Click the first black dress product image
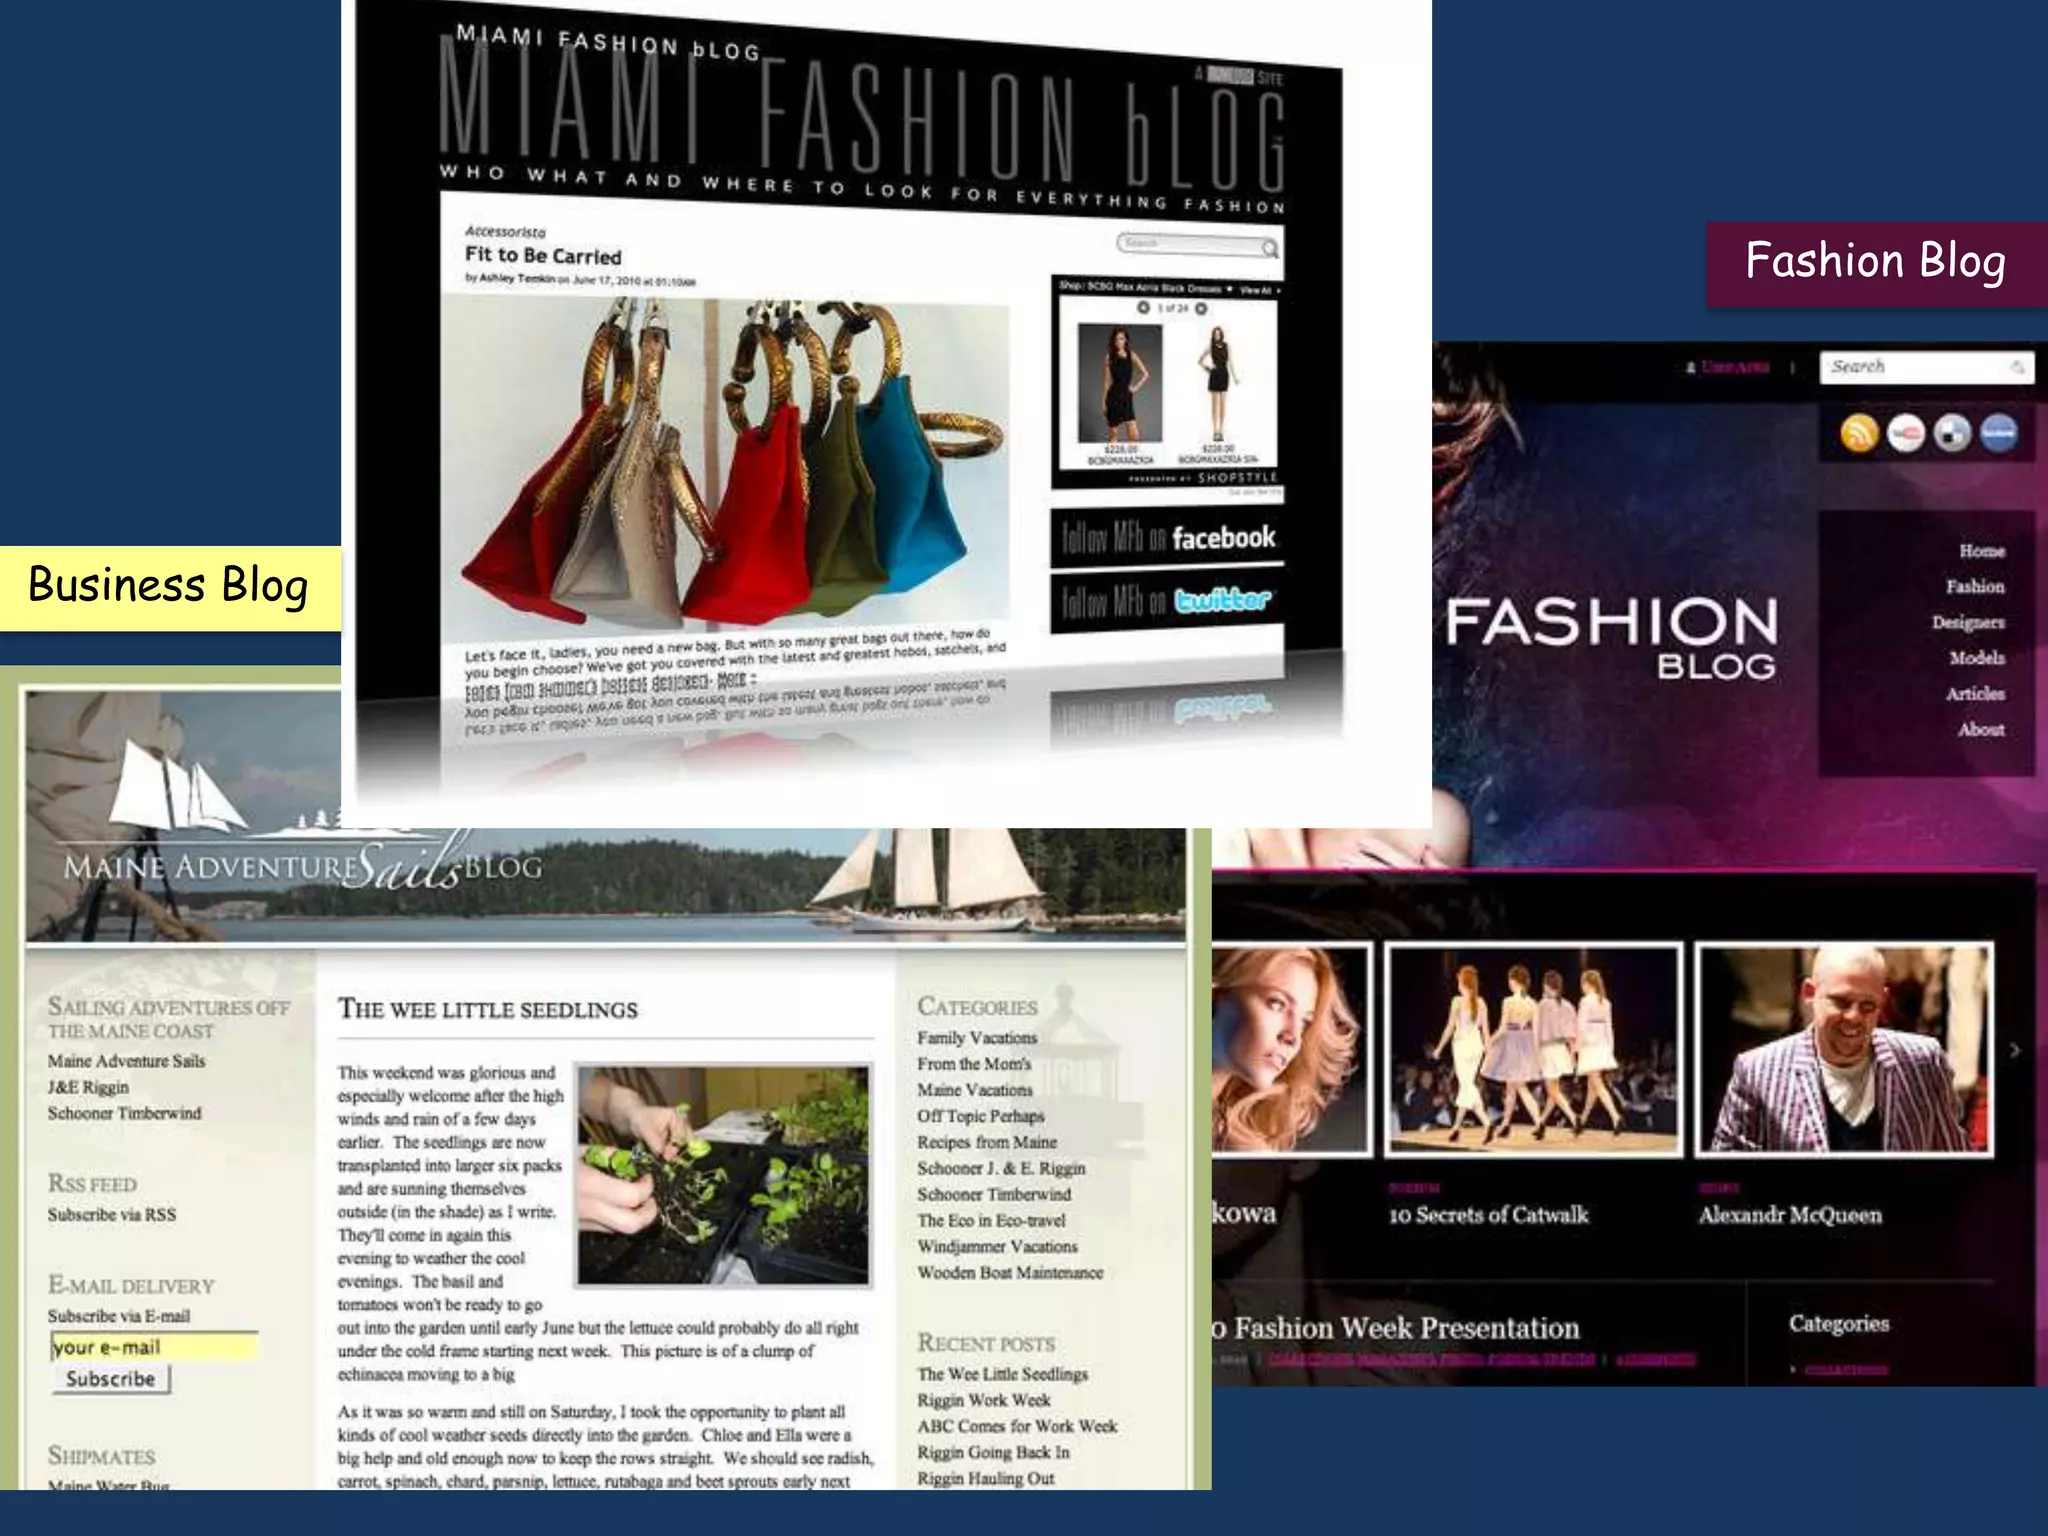The image size is (2048, 1536). click(x=1119, y=383)
